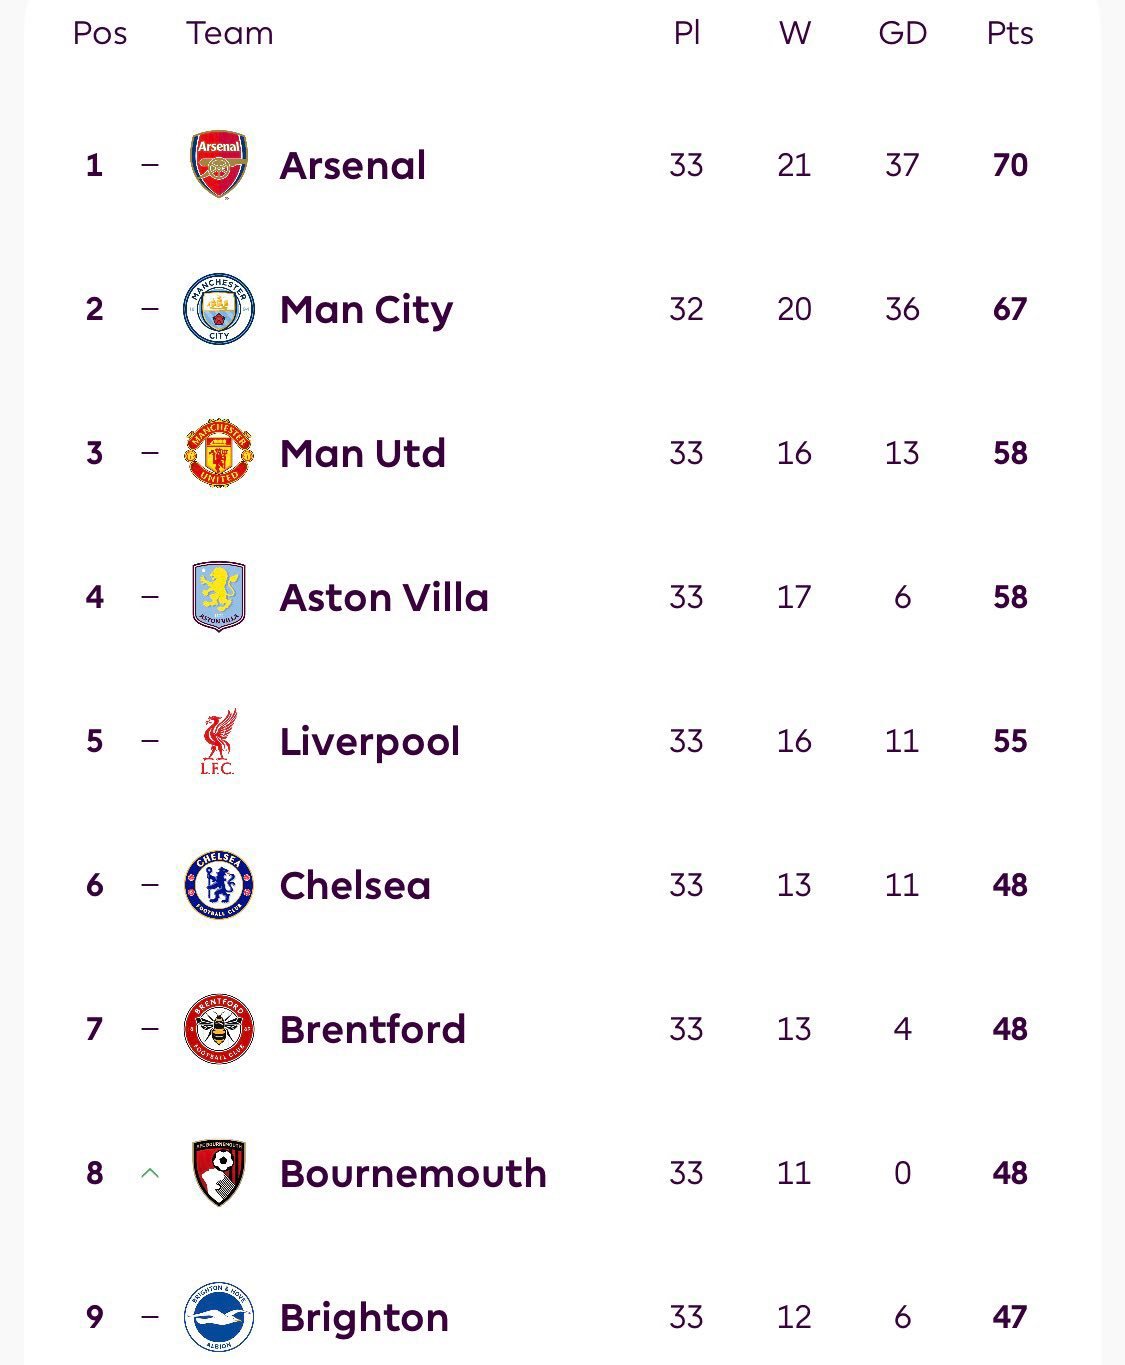The image size is (1125, 1365).
Task: Click the Chelsea club badge
Action: (x=219, y=885)
